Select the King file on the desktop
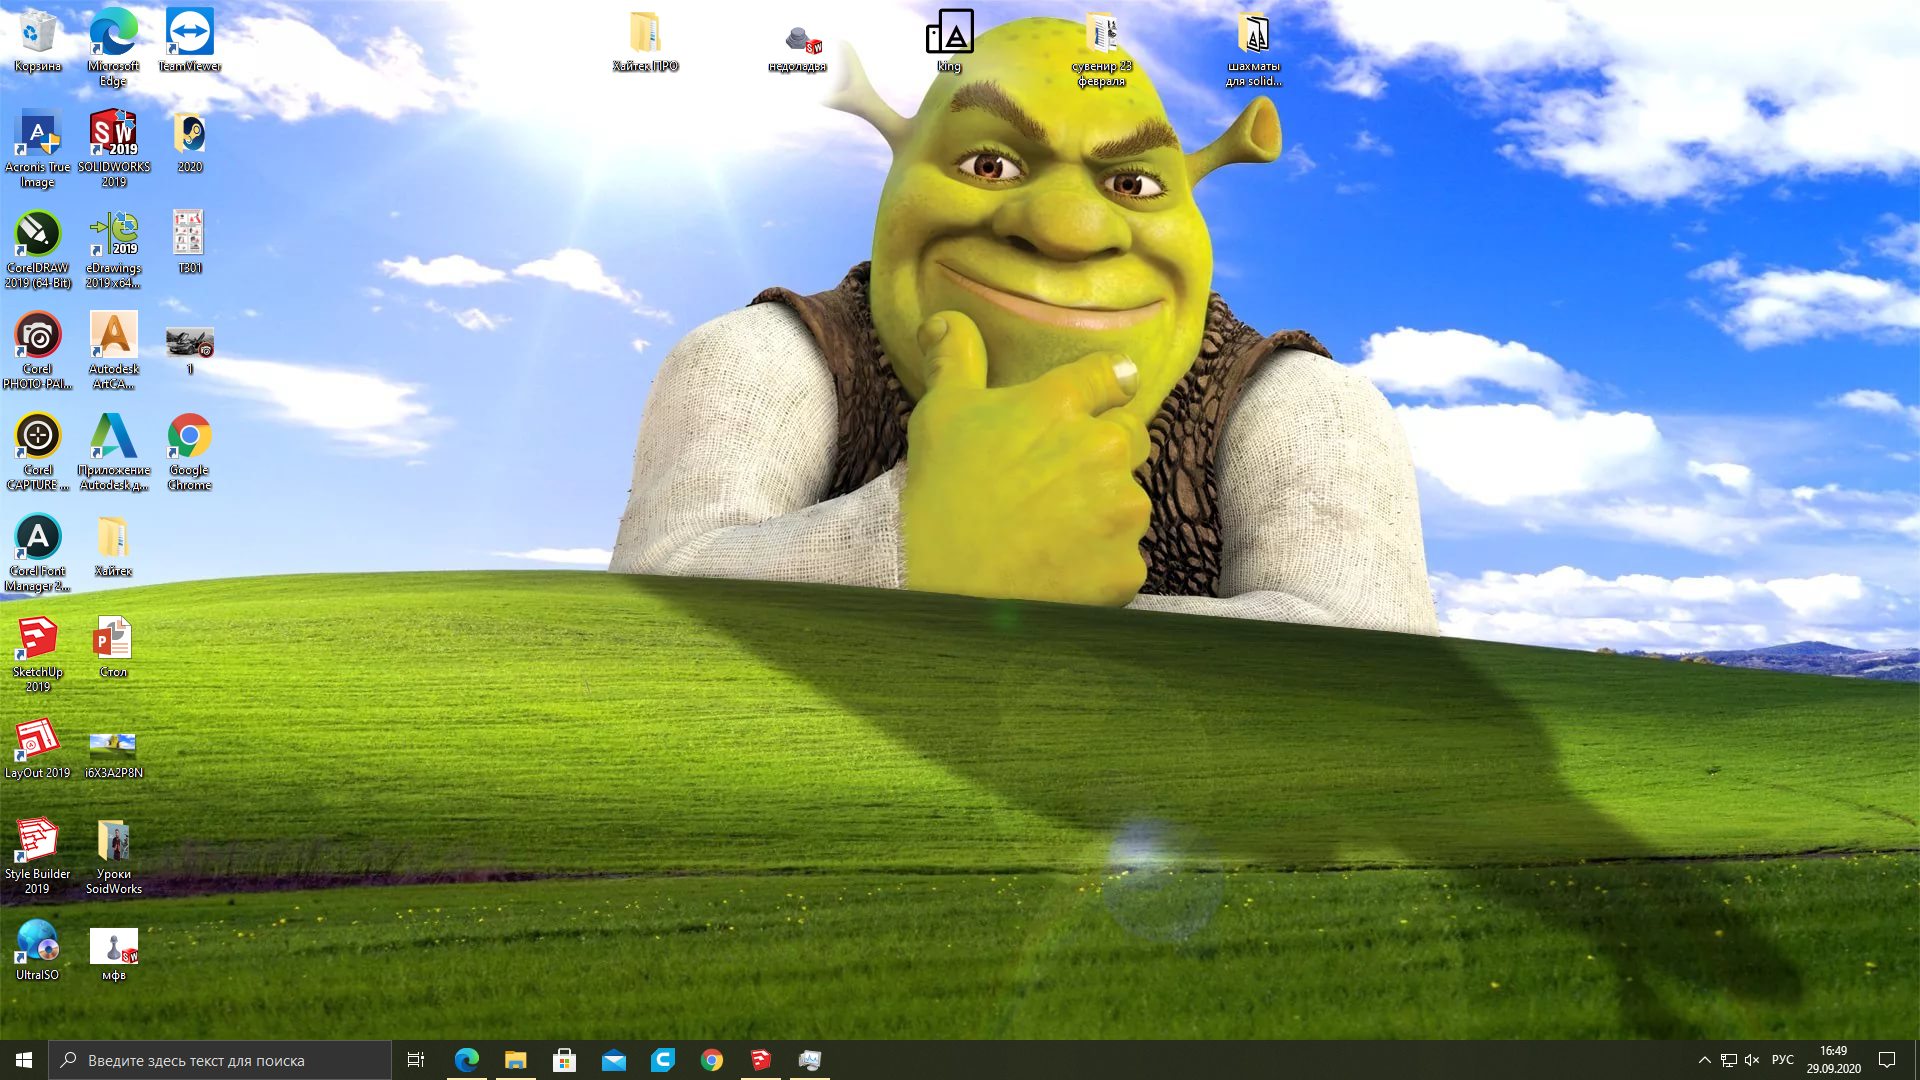This screenshot has width=1920, height=1080. 949,42
